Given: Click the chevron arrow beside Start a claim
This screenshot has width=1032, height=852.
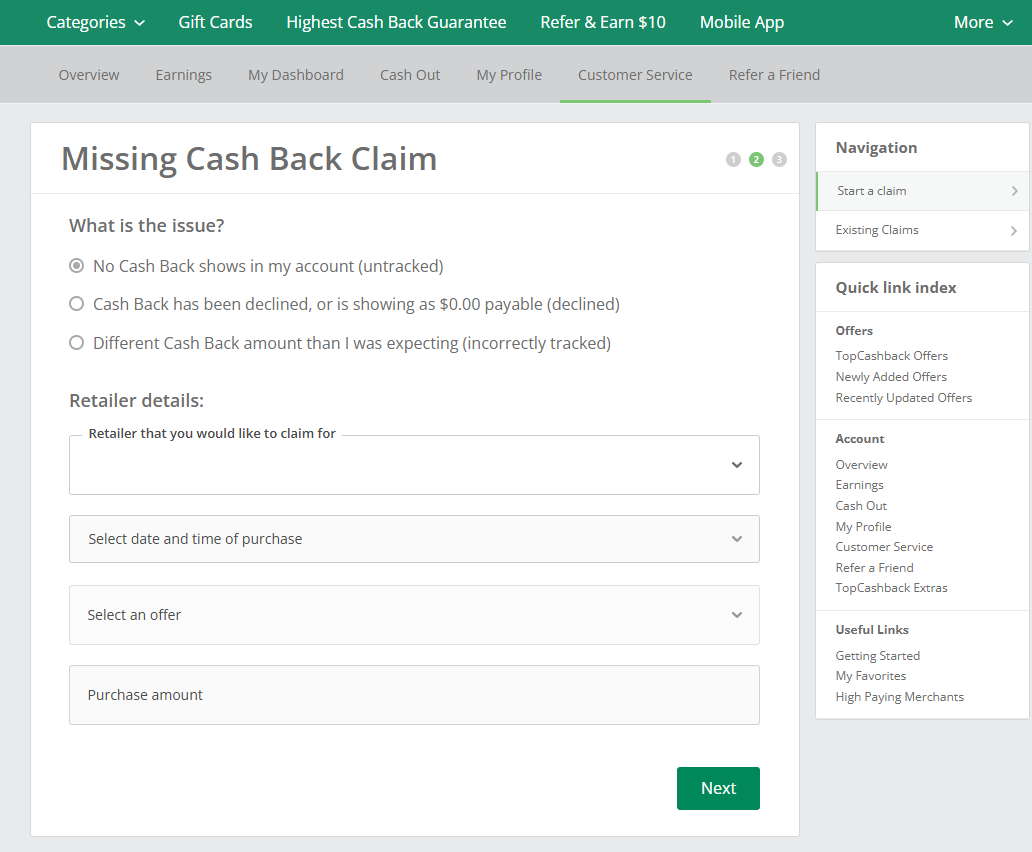Looking at the screenshot, I should (1014, 191).
